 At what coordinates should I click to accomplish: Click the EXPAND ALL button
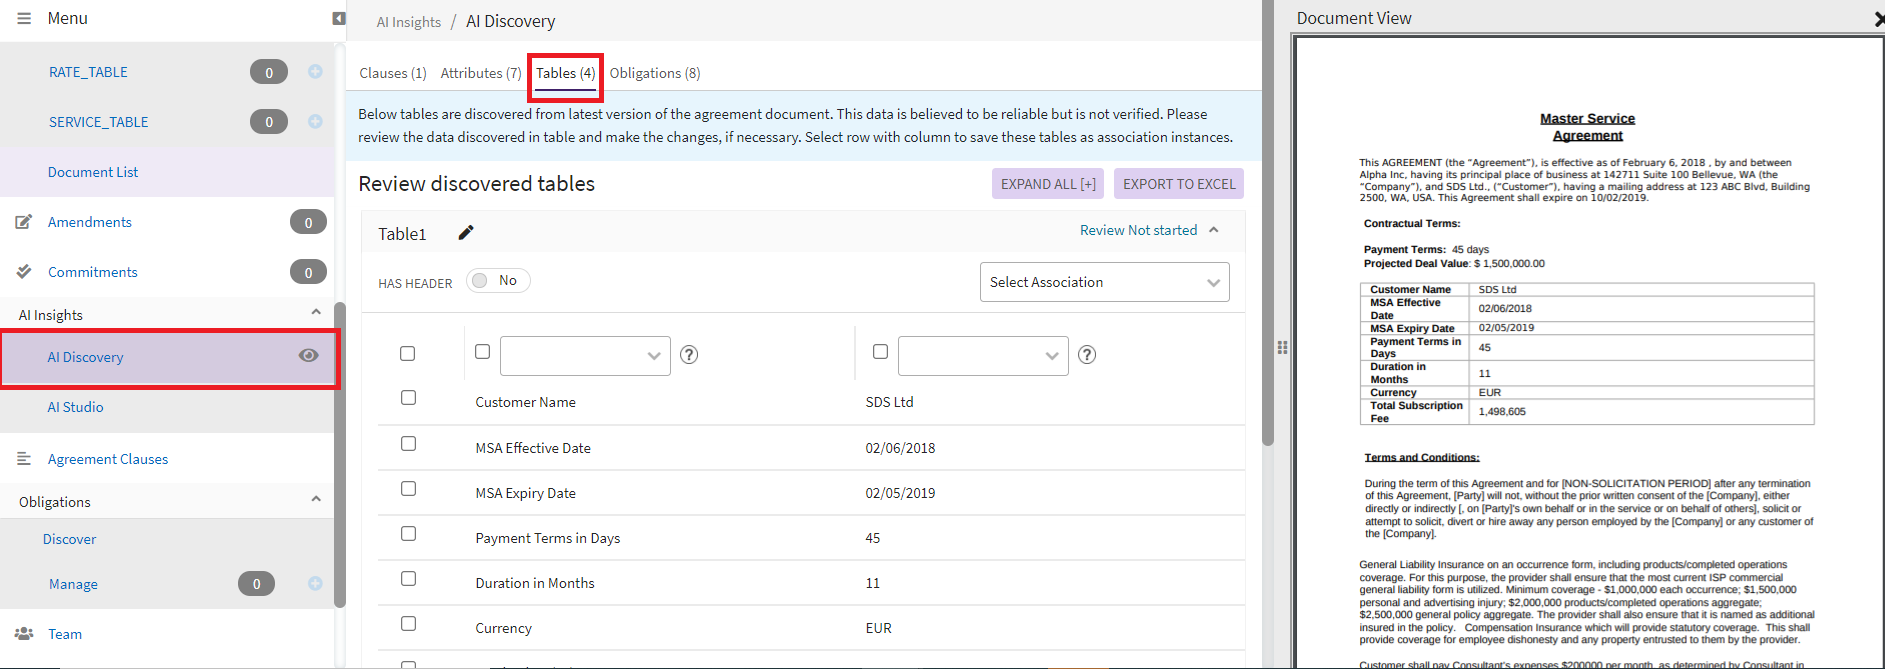pyautogui.click(x=1047, y=184)
